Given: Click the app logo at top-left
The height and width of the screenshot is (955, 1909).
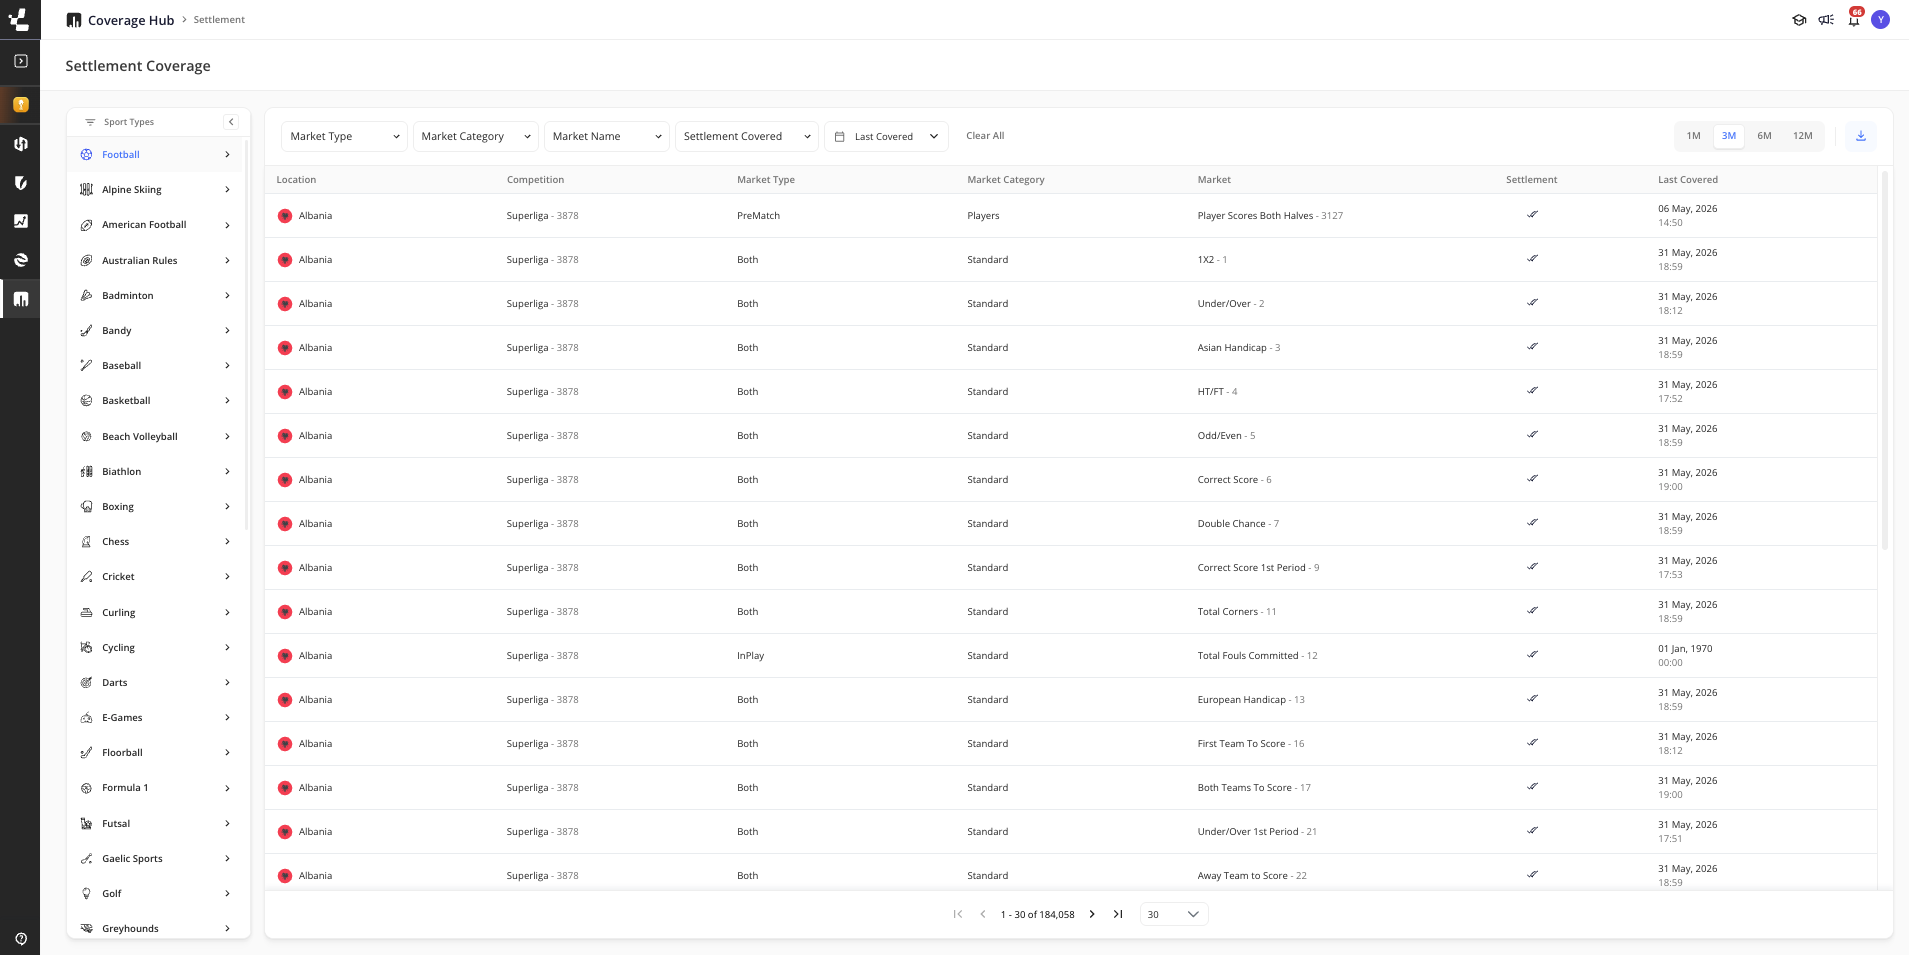Looking at the screenshot, I should coord(20,19).
